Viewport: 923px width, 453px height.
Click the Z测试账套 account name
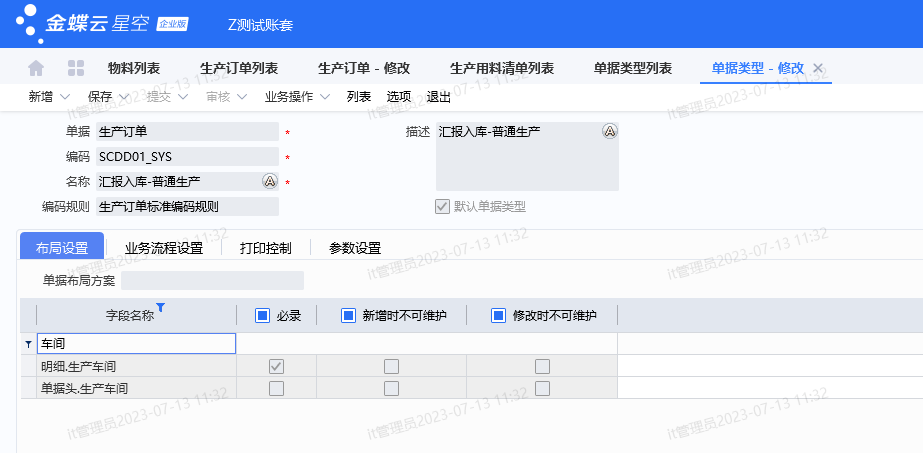click(x=260, y=25)
